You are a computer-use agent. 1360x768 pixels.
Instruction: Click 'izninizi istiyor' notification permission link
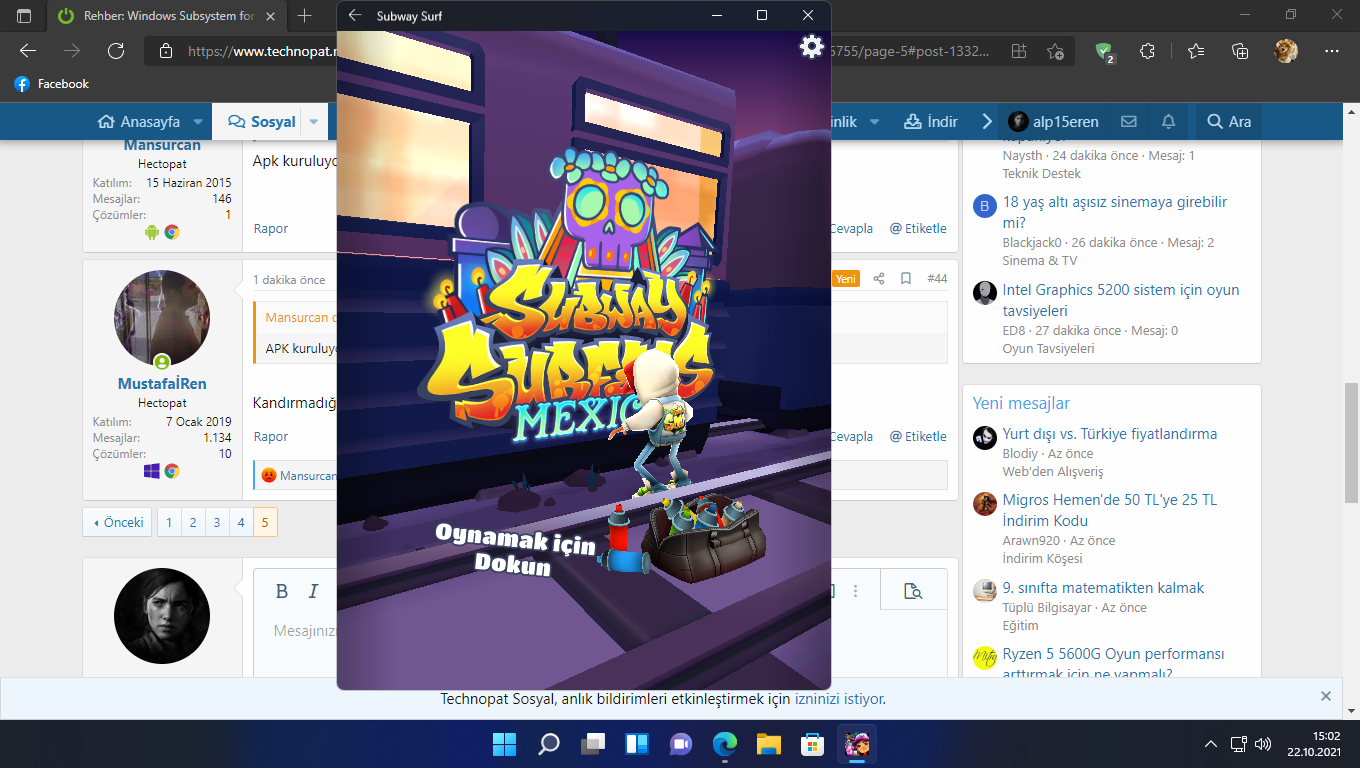(x=839, y=699)
